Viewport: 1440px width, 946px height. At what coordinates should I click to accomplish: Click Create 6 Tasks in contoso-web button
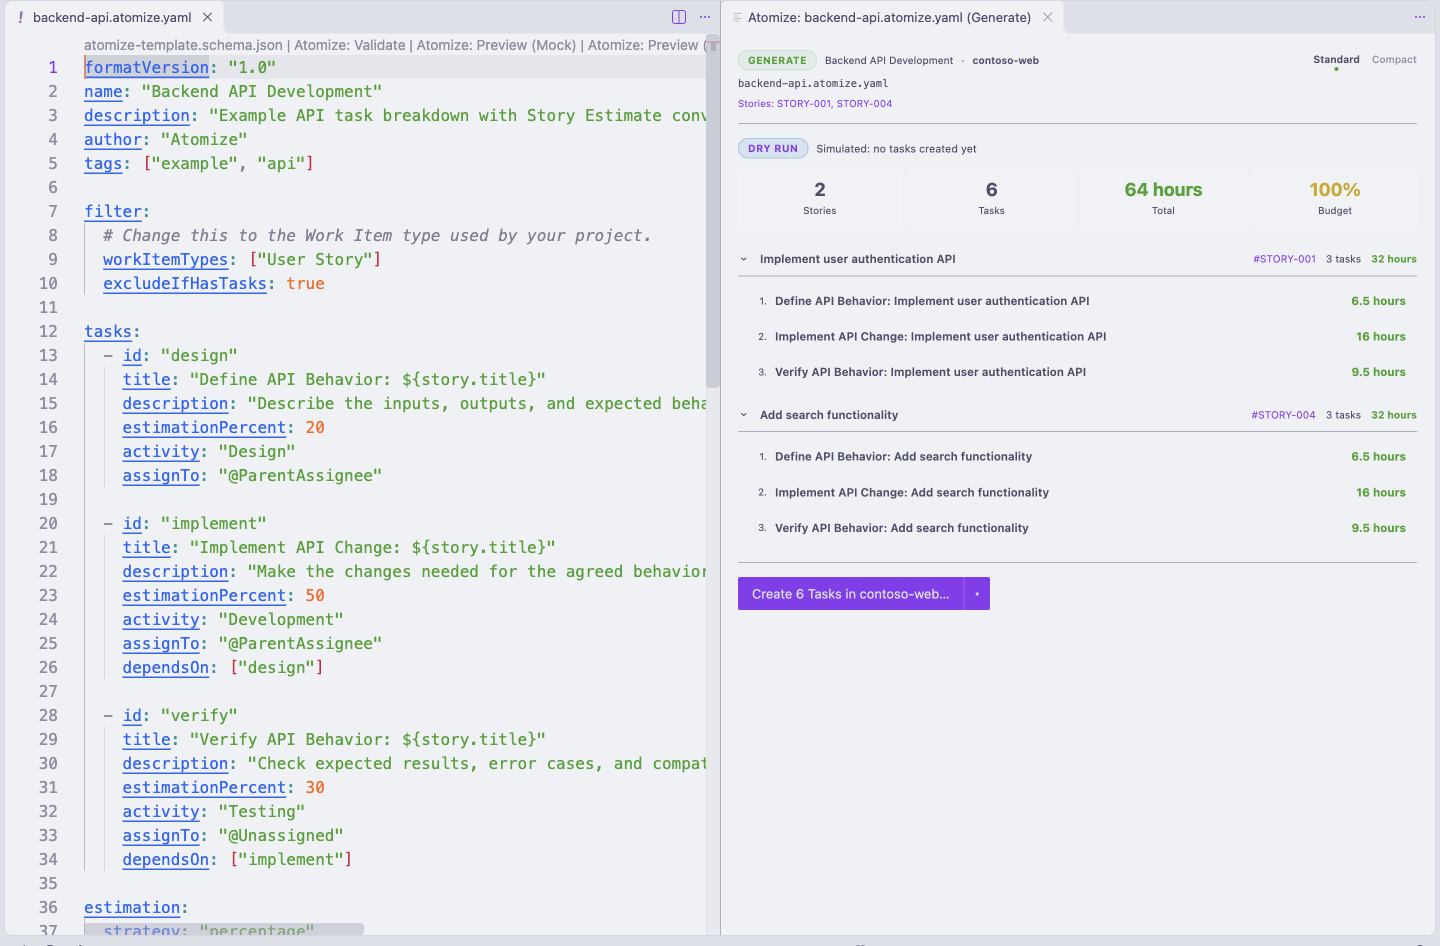point(851,594)
